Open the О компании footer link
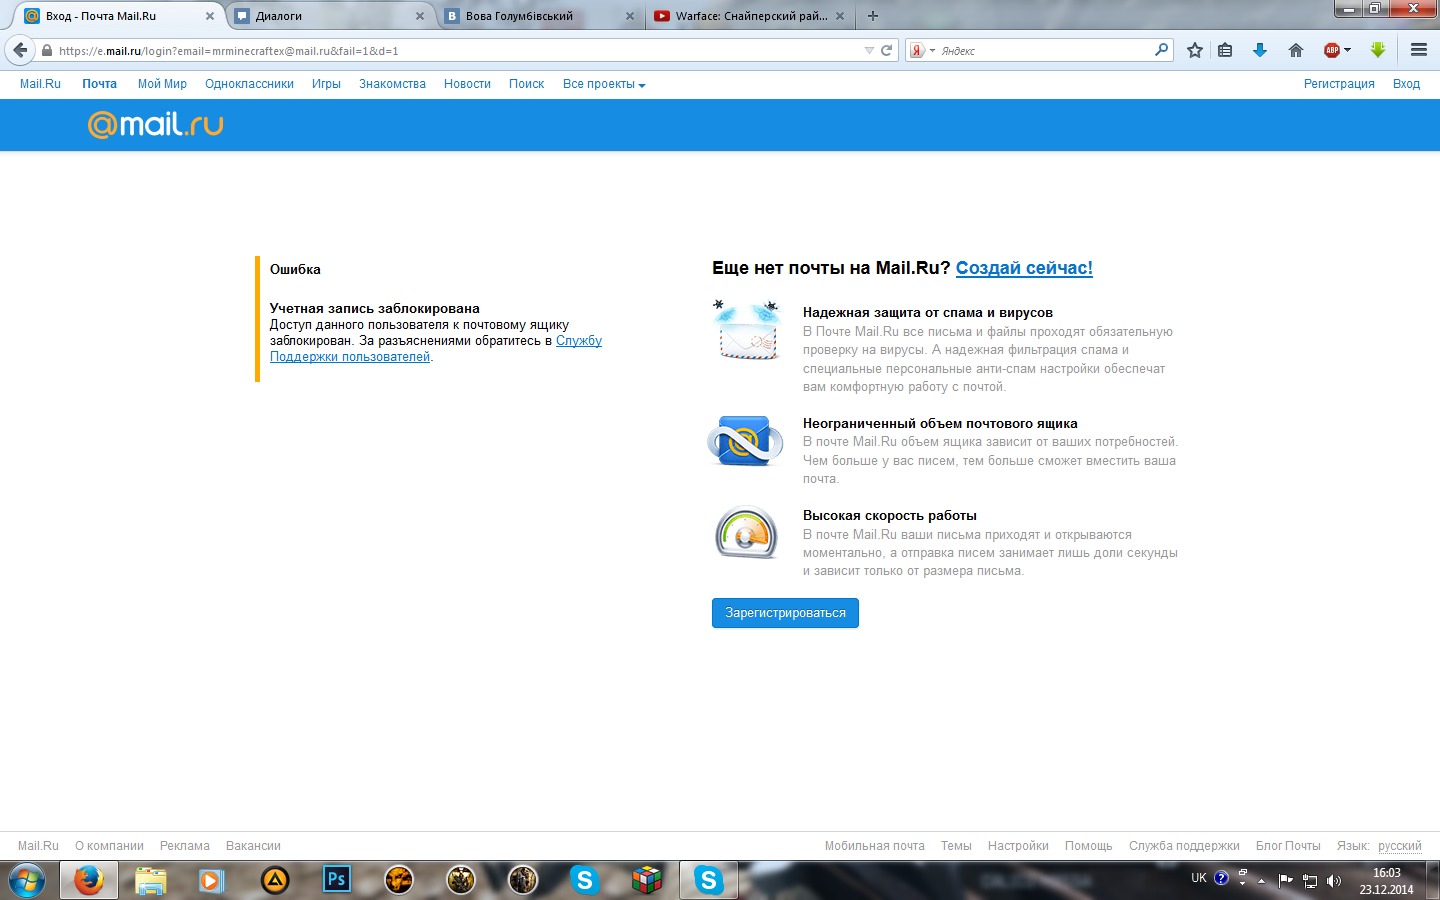This screenshot has height=900, width=1440. click(109, 846)
